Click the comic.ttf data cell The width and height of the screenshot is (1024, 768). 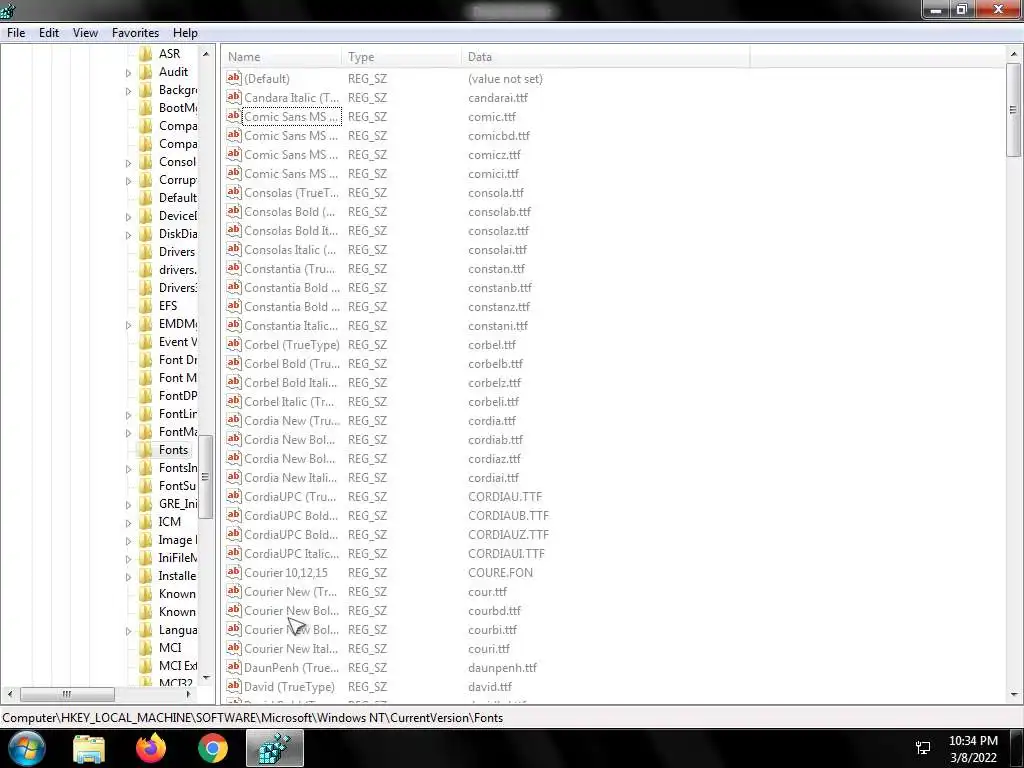point(492,117)
